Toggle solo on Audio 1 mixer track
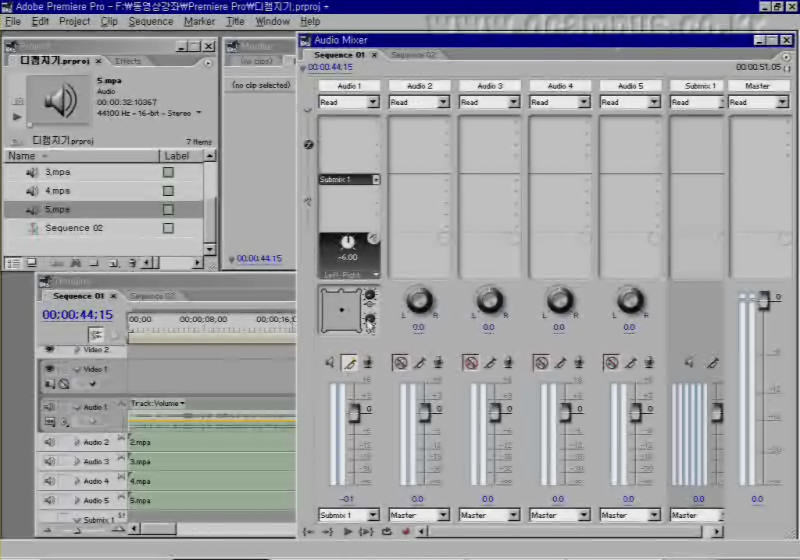Viewport: 800px width, 560px height. tap(349, 363)
